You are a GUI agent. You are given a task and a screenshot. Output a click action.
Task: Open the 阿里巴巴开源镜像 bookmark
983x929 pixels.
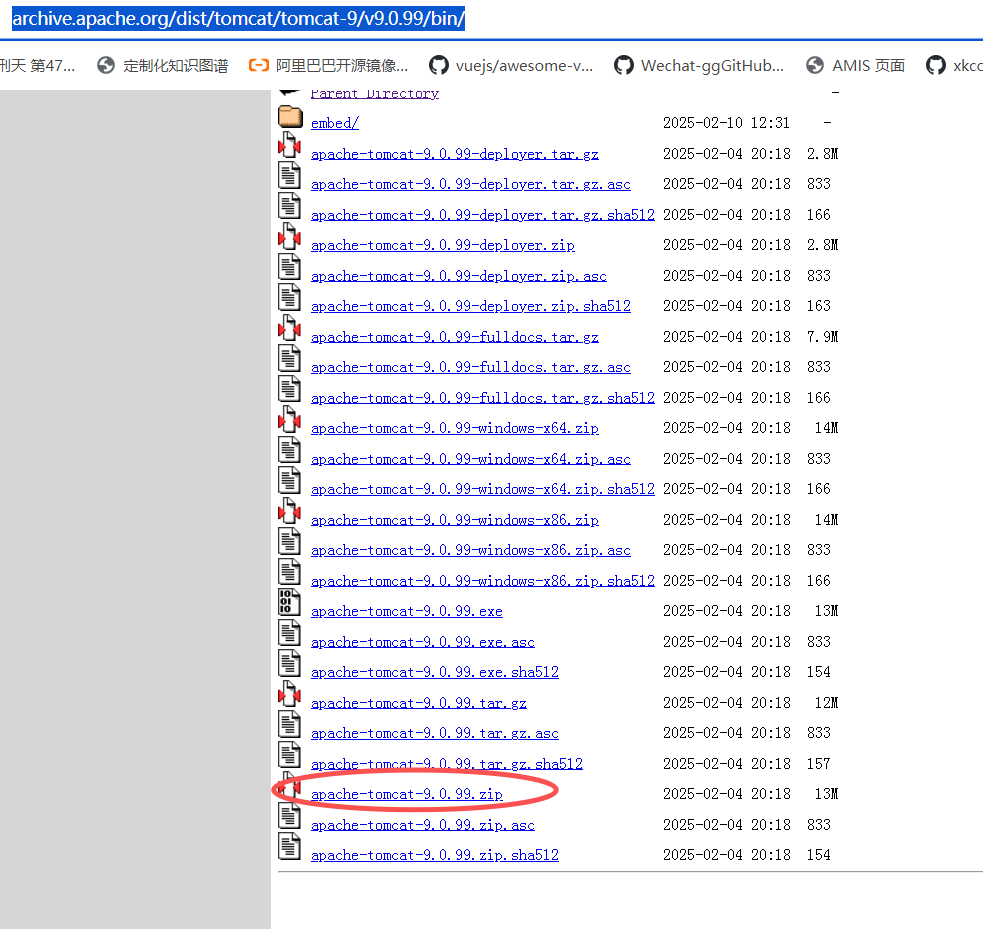[329, 65]
